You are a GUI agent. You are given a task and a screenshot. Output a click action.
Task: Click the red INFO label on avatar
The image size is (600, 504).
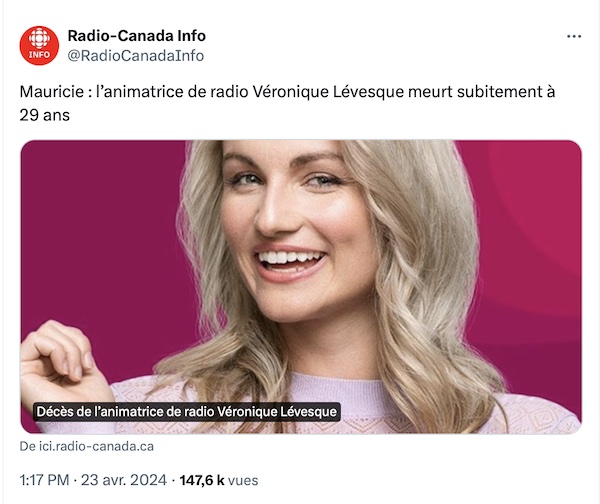39,55
